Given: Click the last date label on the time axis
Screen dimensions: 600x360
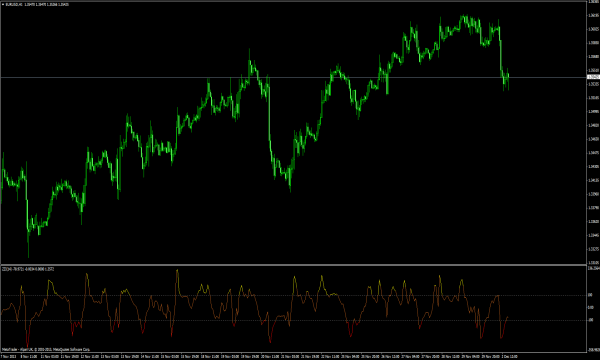Looking at the screenshot, I should 509,357.
